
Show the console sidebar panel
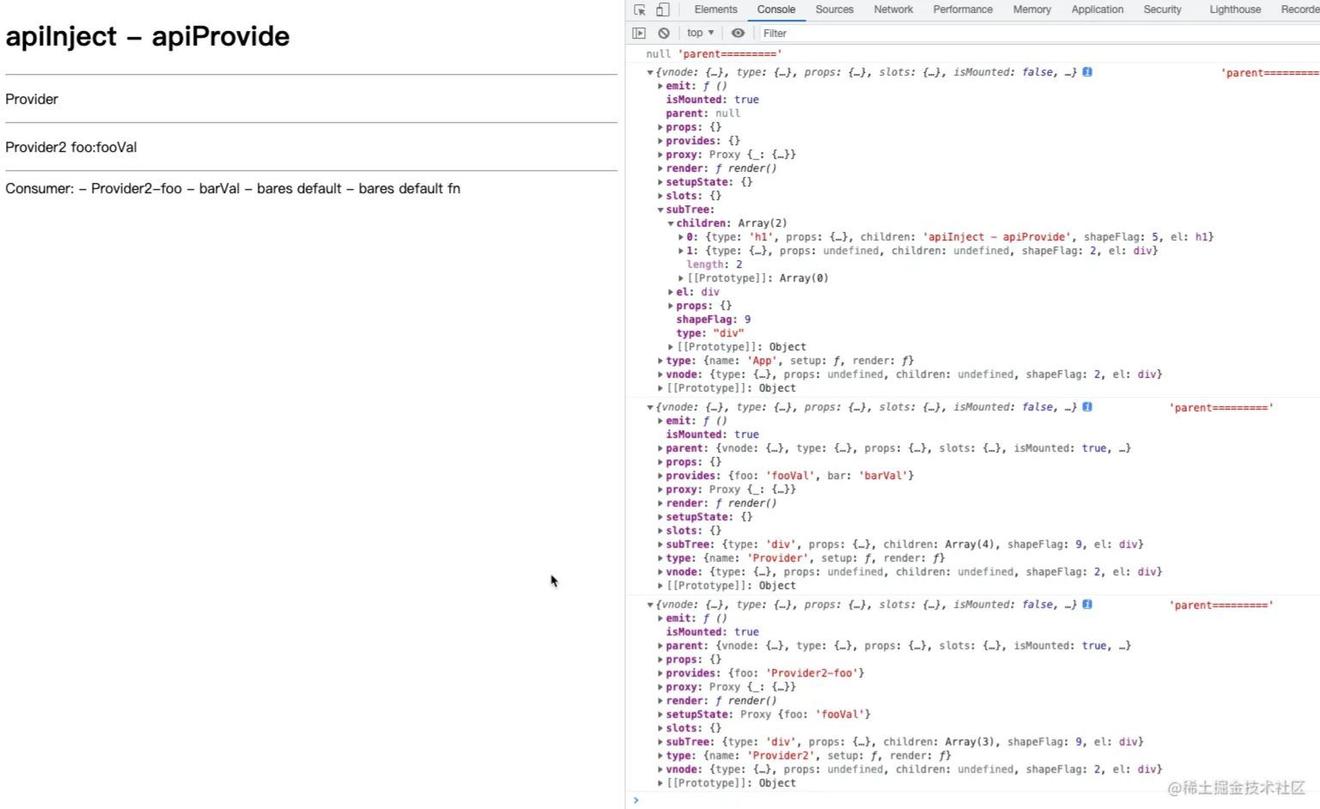pyautogui.click(x=639, y=33)
